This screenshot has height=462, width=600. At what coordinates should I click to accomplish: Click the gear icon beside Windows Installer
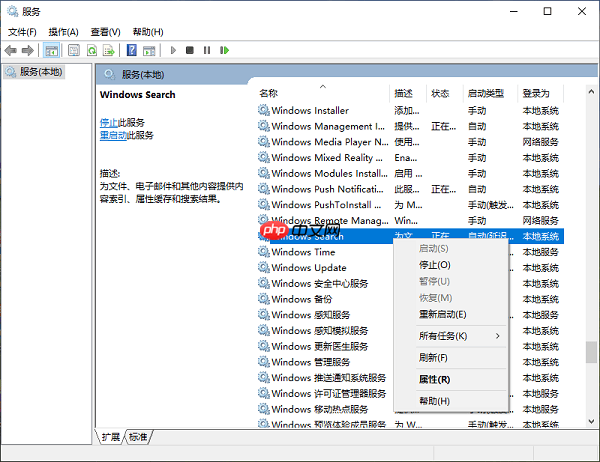tap(264, 110)
